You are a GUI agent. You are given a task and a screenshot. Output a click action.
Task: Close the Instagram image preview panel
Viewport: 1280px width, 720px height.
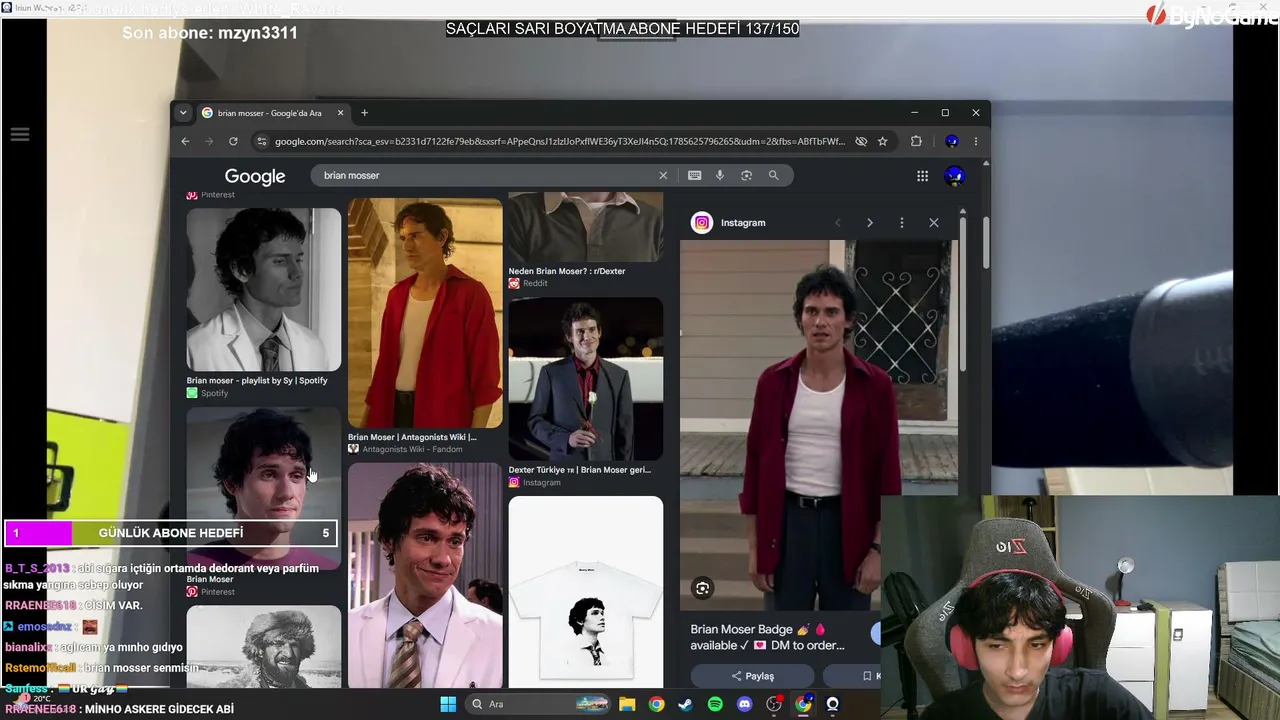click(x=934, y=223)
